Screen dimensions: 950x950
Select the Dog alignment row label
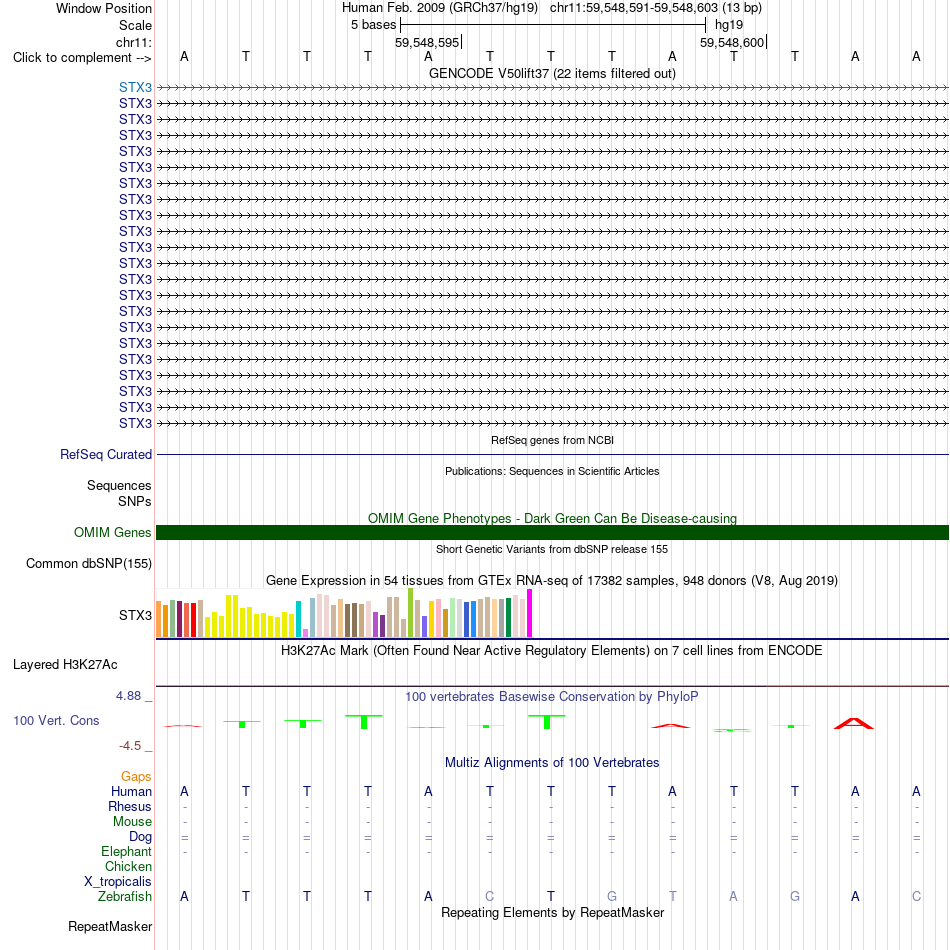pos(140,837)
